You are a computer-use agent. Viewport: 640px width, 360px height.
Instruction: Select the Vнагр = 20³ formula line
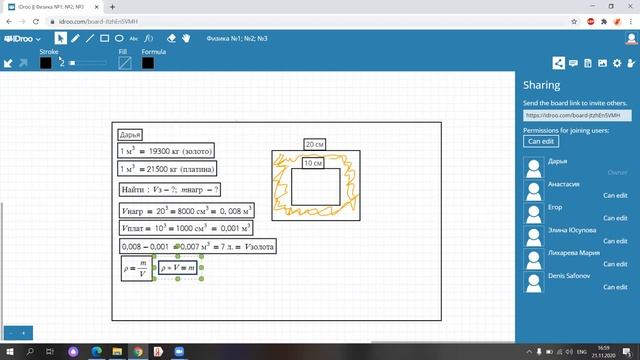[x=187, y=211]
